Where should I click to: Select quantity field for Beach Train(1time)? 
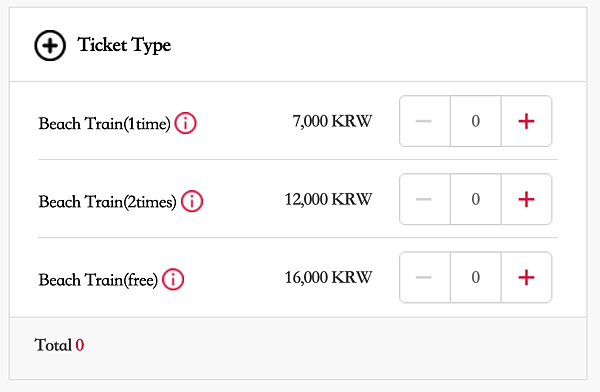(476, 121)
